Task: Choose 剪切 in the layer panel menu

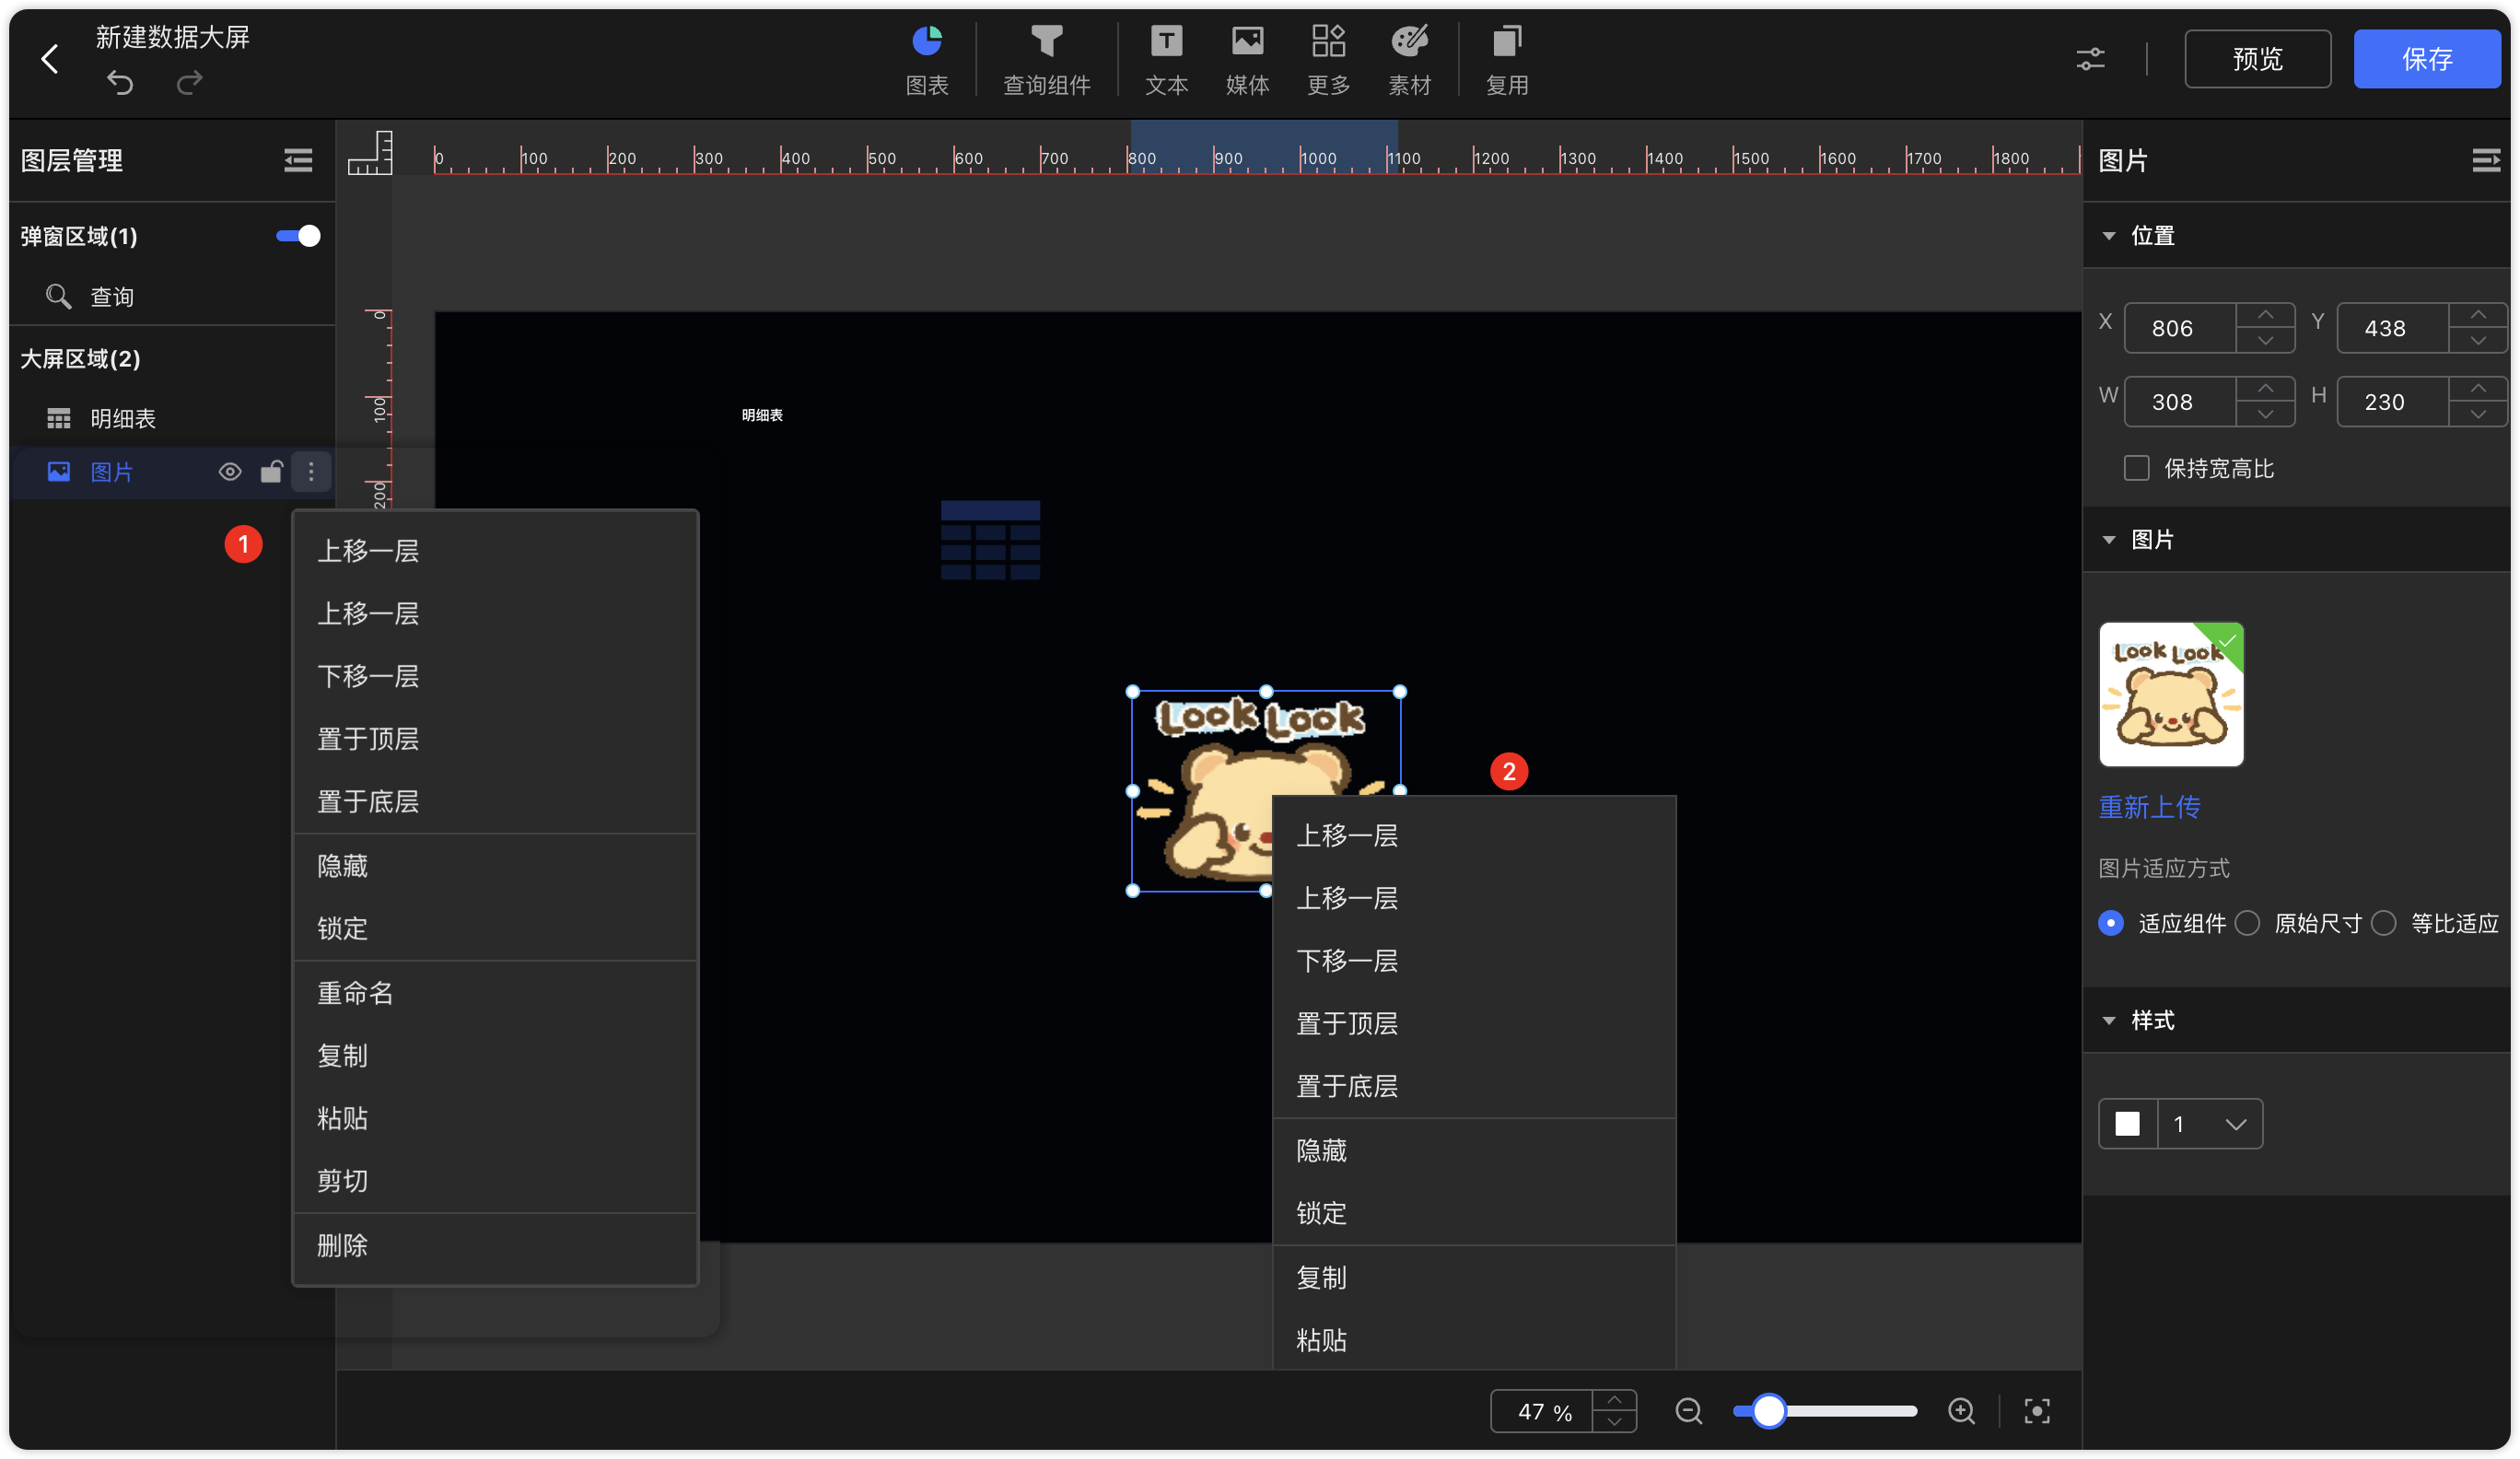Action: coord(495,1181)
